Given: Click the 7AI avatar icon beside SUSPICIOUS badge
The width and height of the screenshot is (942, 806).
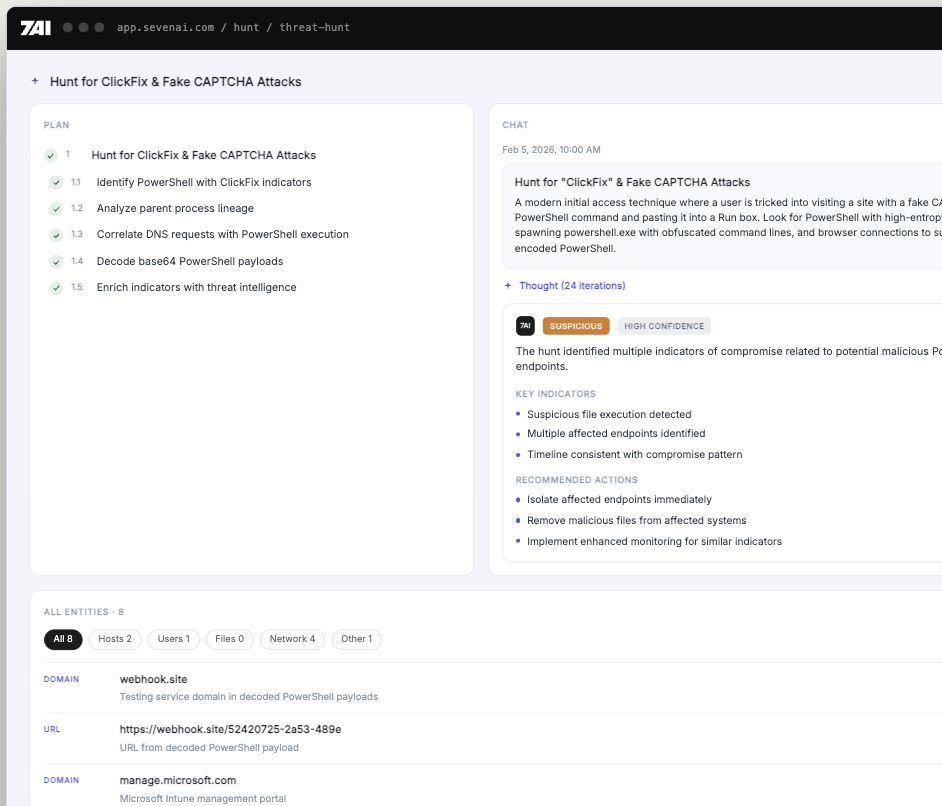Looking at the screenshot, I should coord(525,326).
